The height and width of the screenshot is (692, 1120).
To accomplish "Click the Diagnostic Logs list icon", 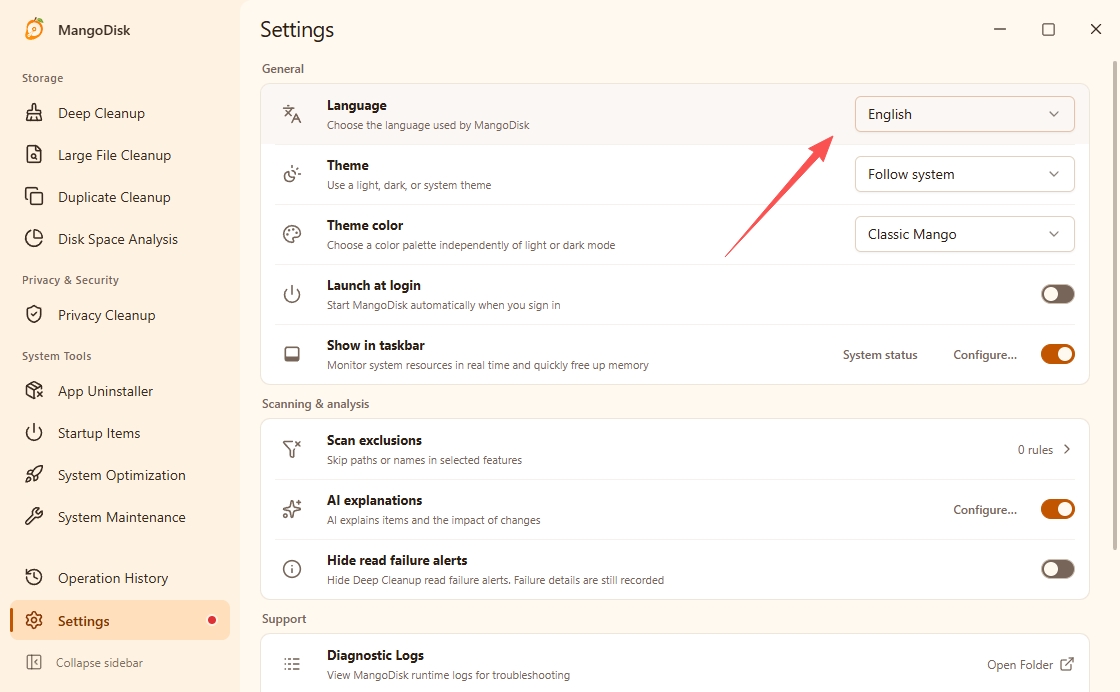I will [292, 664].
